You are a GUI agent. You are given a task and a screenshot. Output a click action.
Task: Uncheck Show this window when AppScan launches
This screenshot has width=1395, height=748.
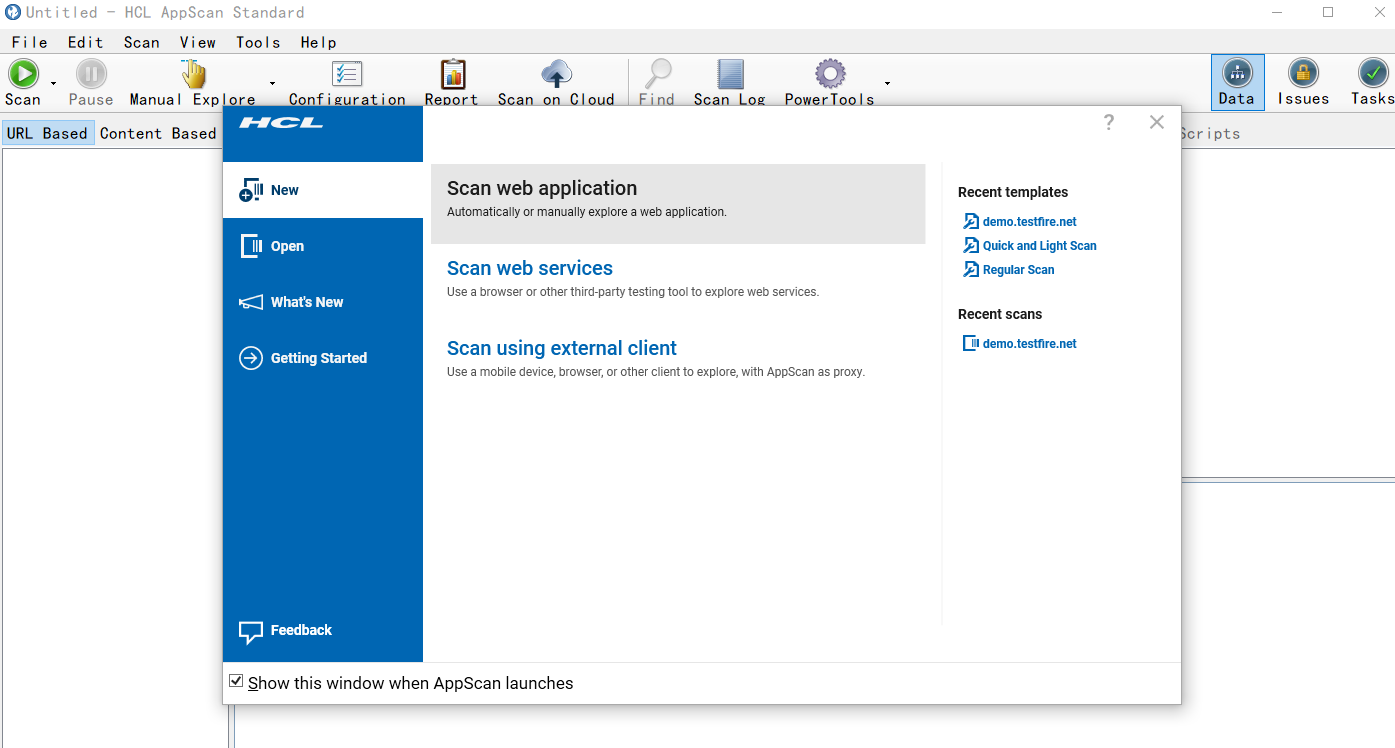pyautogui.click(x=236, y=681)
